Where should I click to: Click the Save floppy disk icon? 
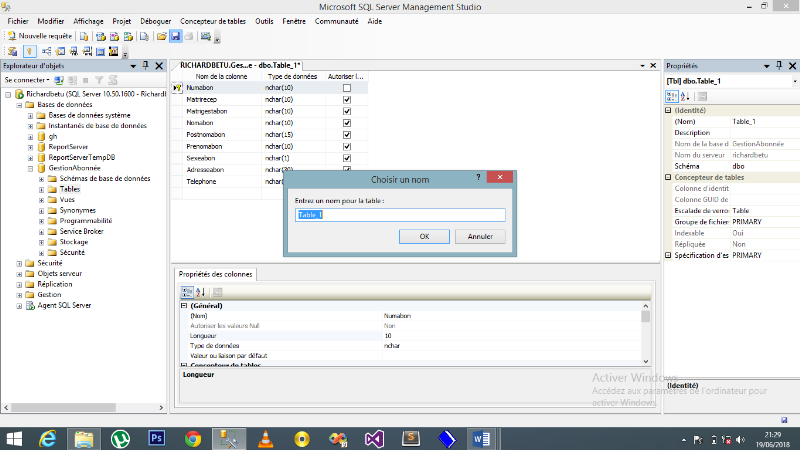(176, 36)
